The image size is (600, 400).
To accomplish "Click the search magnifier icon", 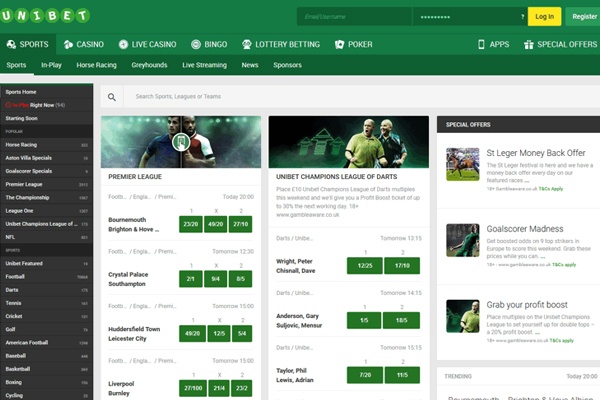I will tap(112, 97).
